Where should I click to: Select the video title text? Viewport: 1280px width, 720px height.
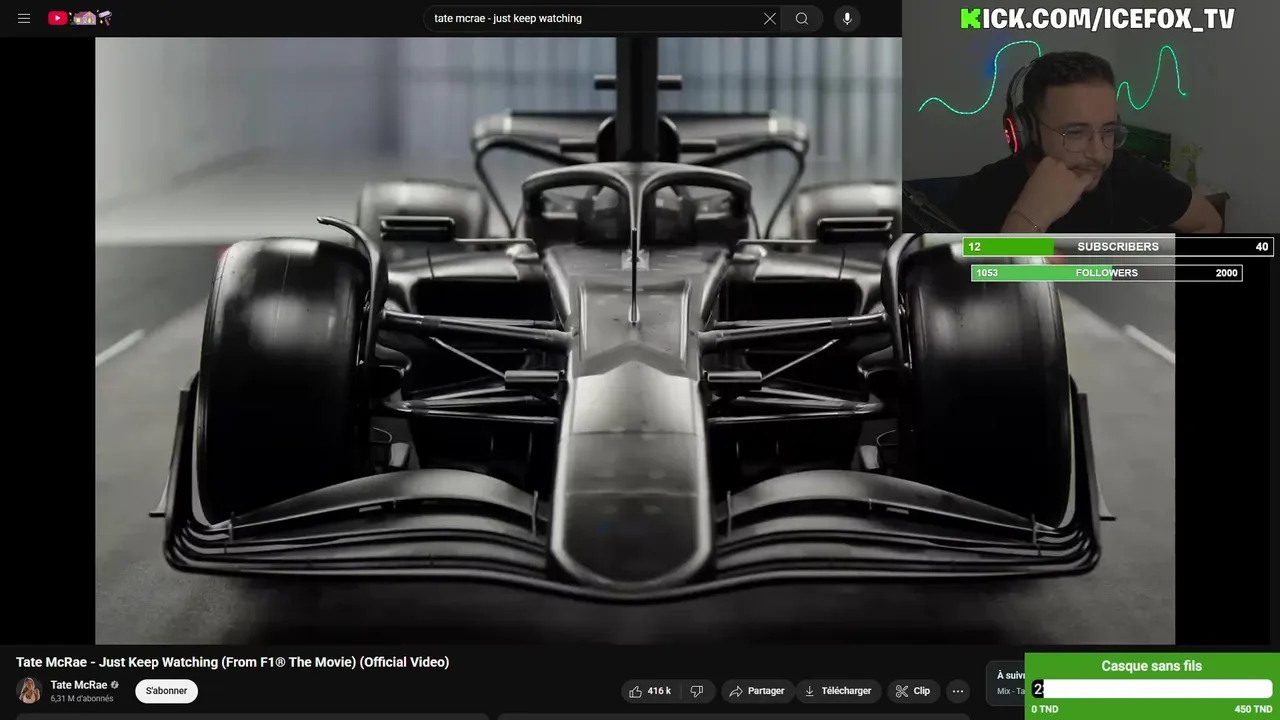(233, 662)
